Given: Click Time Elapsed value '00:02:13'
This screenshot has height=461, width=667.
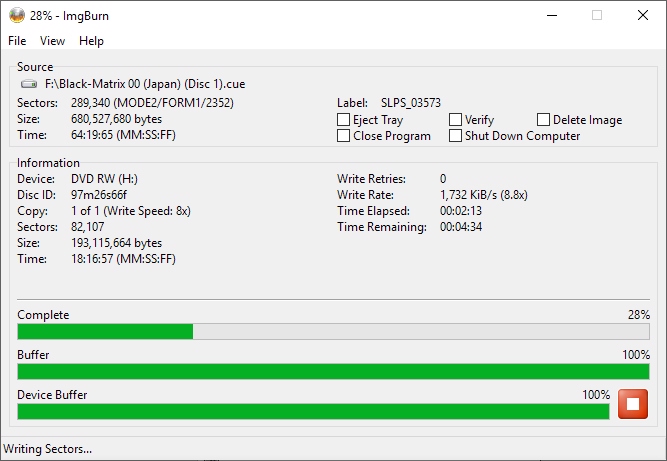Looking at the screenshot, I should pos(461,211).
